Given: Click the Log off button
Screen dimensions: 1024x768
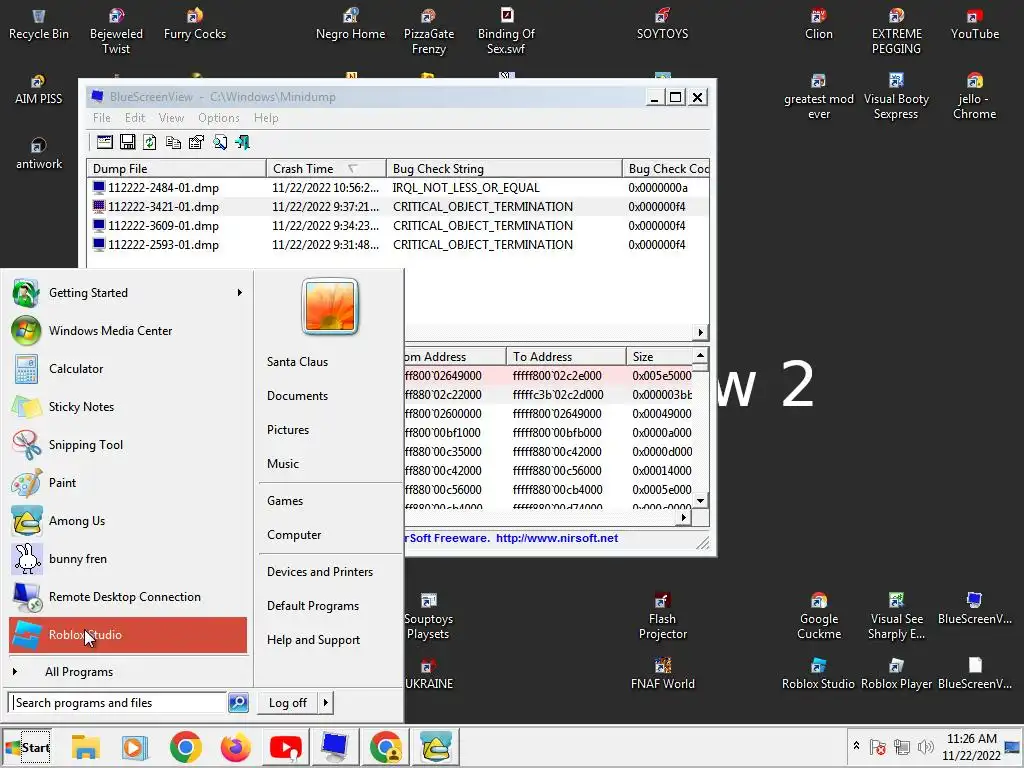Looking at the screenshot, I should (287, 703).
